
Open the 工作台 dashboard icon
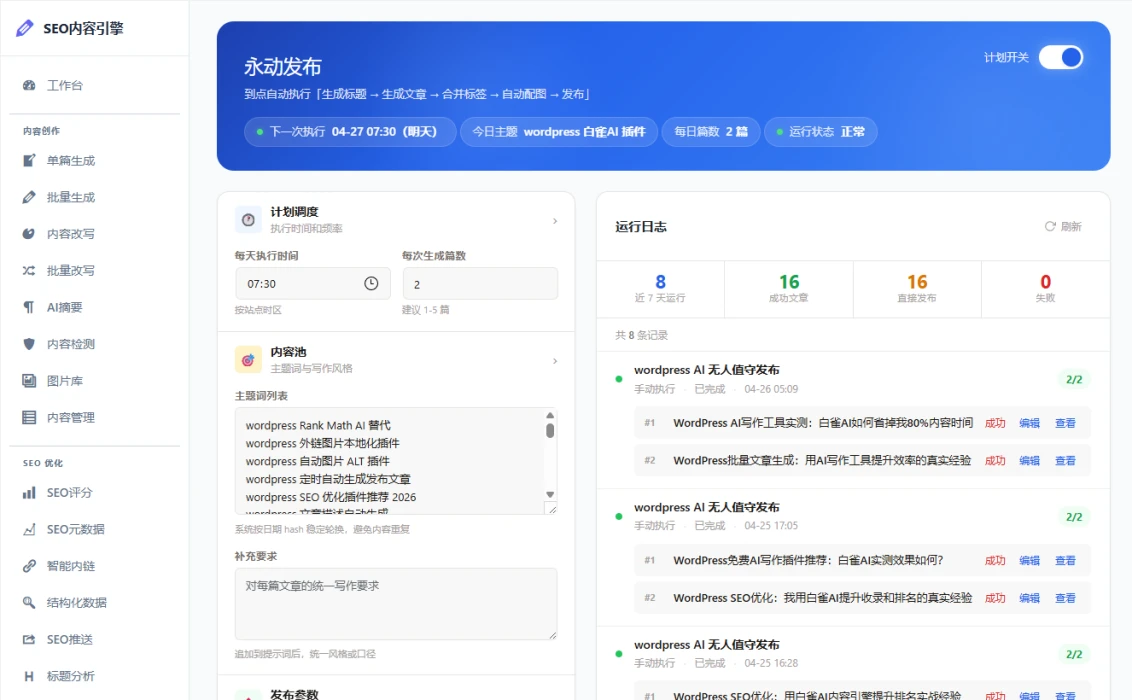click(29, 85)
